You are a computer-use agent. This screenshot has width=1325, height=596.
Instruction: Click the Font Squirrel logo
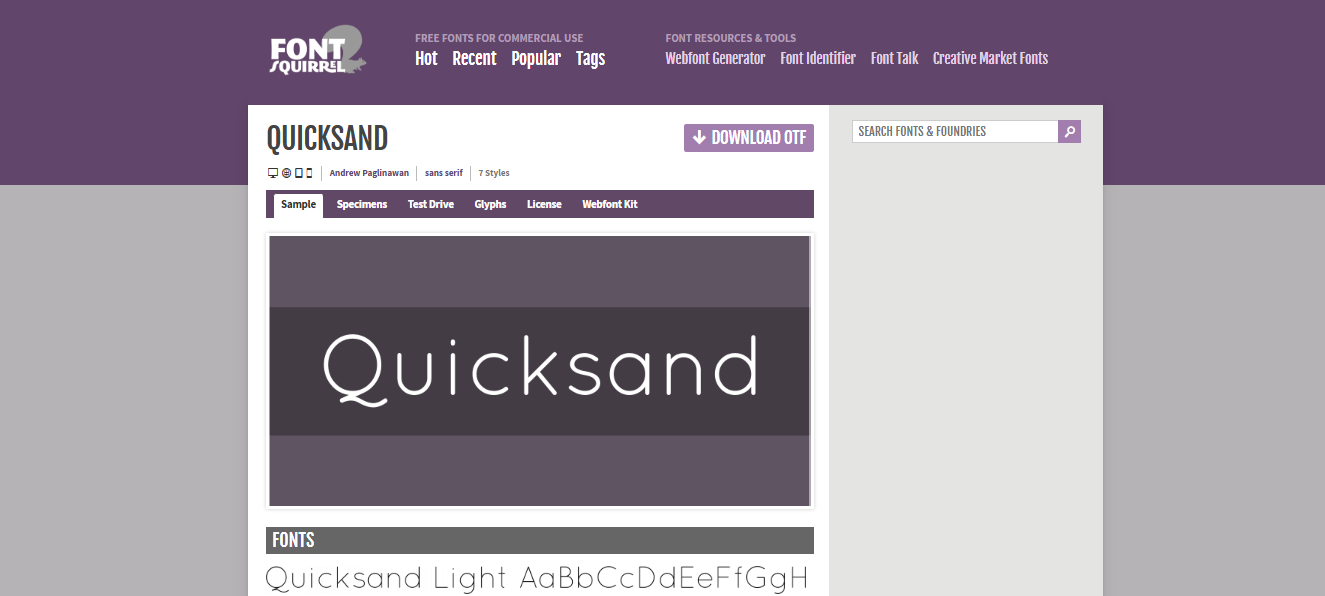point(317,51)
